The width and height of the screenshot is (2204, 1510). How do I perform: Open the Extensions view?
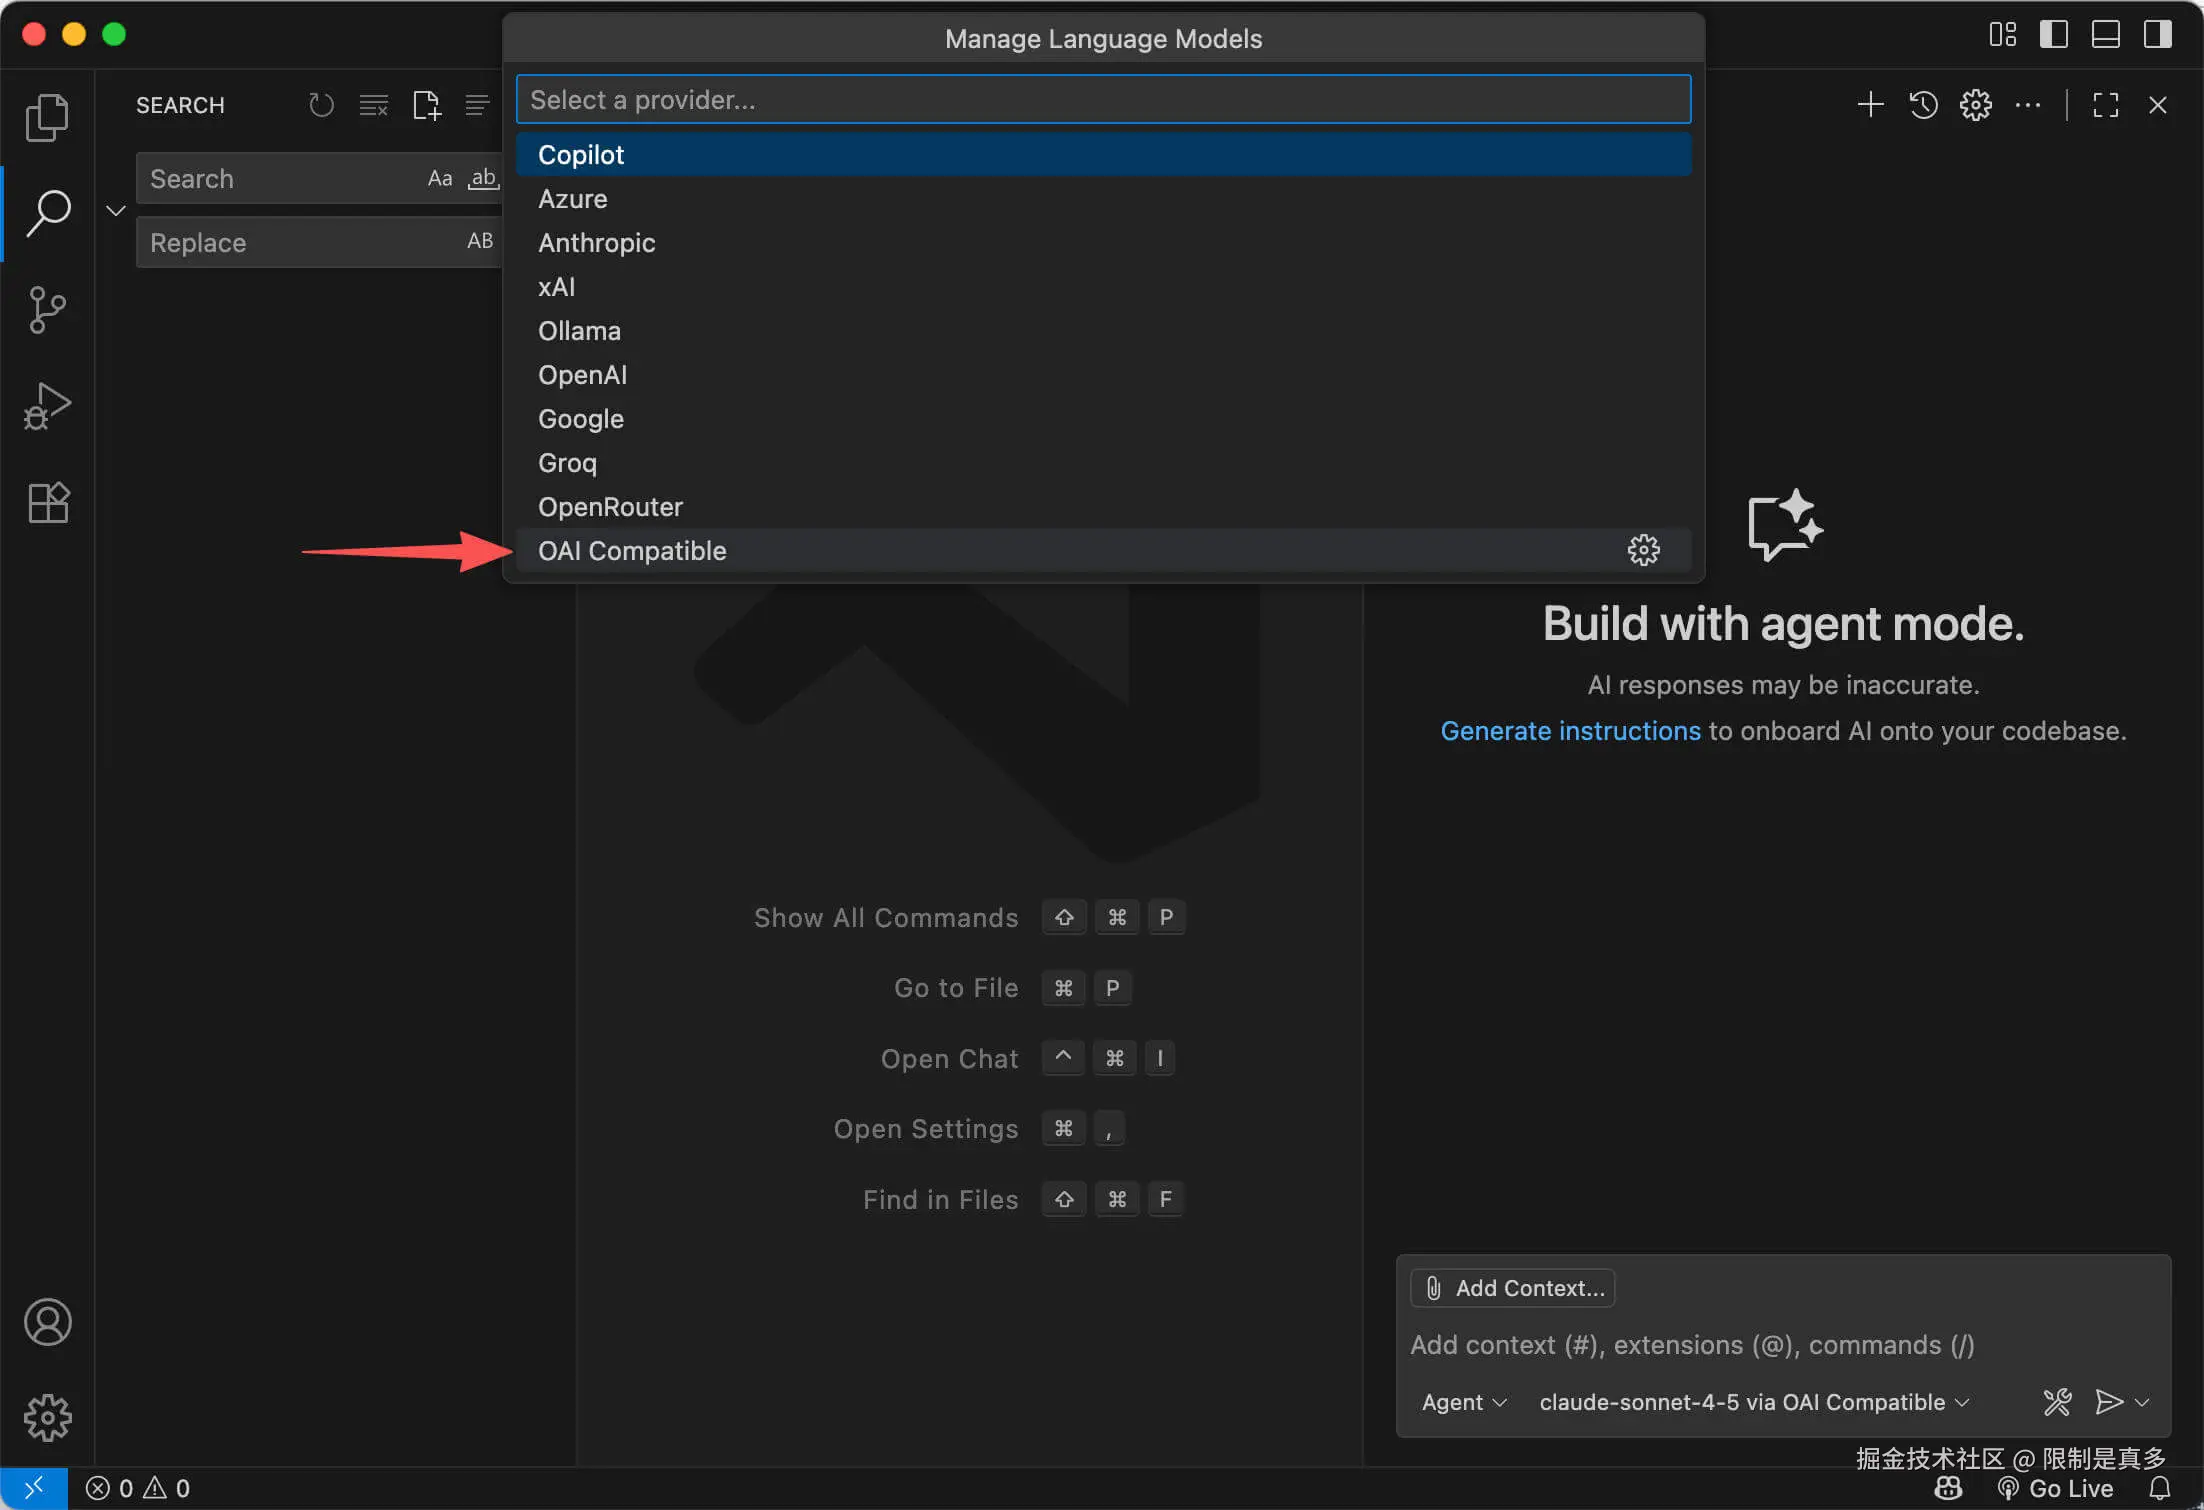coord(47,502)
